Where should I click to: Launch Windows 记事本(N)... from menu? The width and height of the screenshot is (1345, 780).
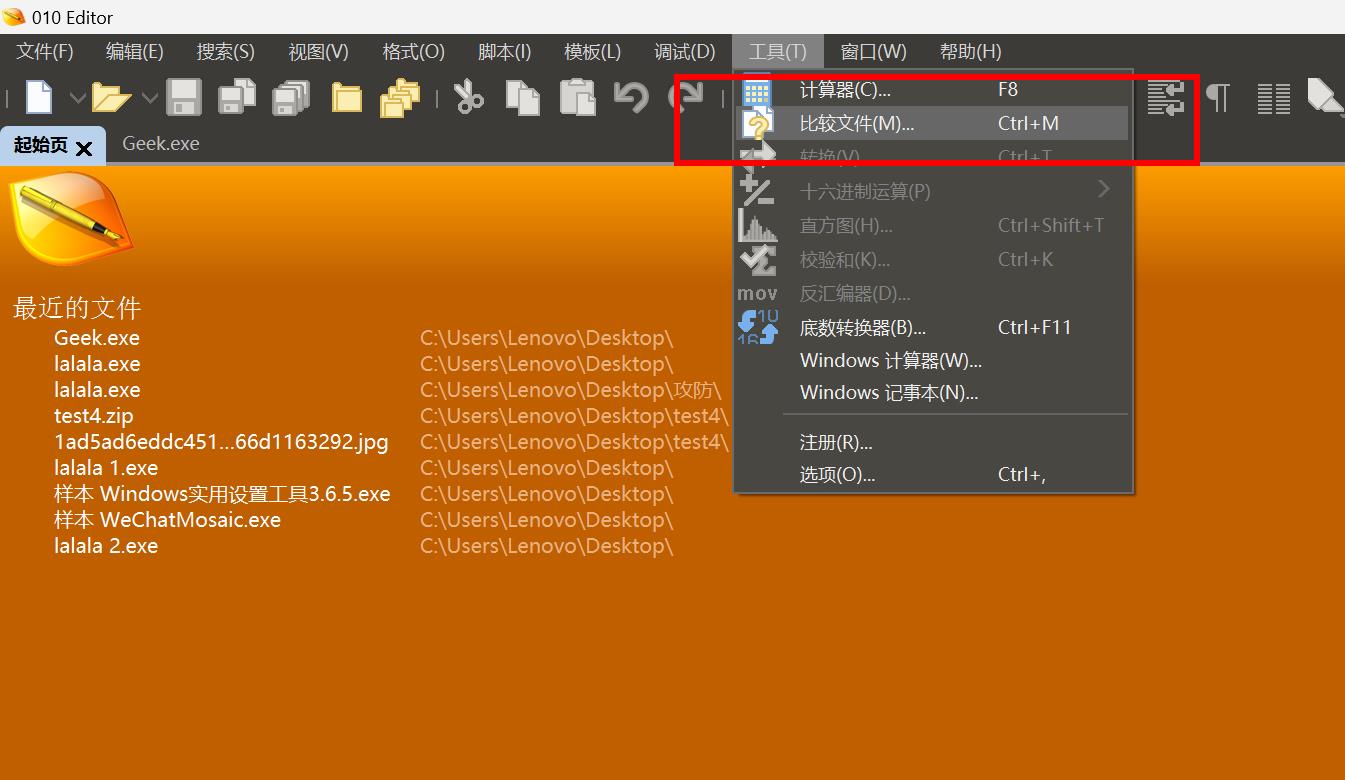(x=932, y=393)
